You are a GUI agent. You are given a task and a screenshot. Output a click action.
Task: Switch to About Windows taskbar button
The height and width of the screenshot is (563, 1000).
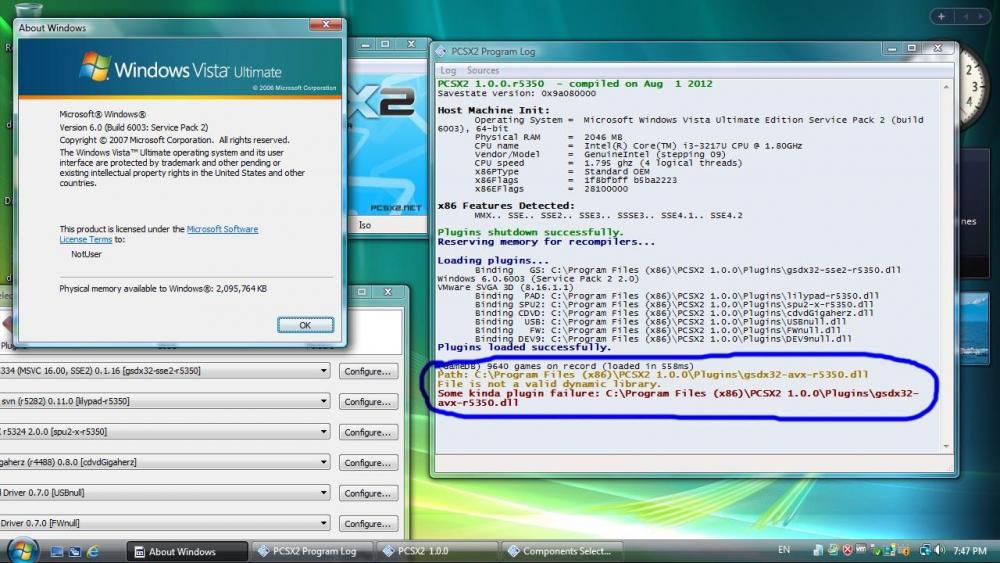[x=186, y=552]
